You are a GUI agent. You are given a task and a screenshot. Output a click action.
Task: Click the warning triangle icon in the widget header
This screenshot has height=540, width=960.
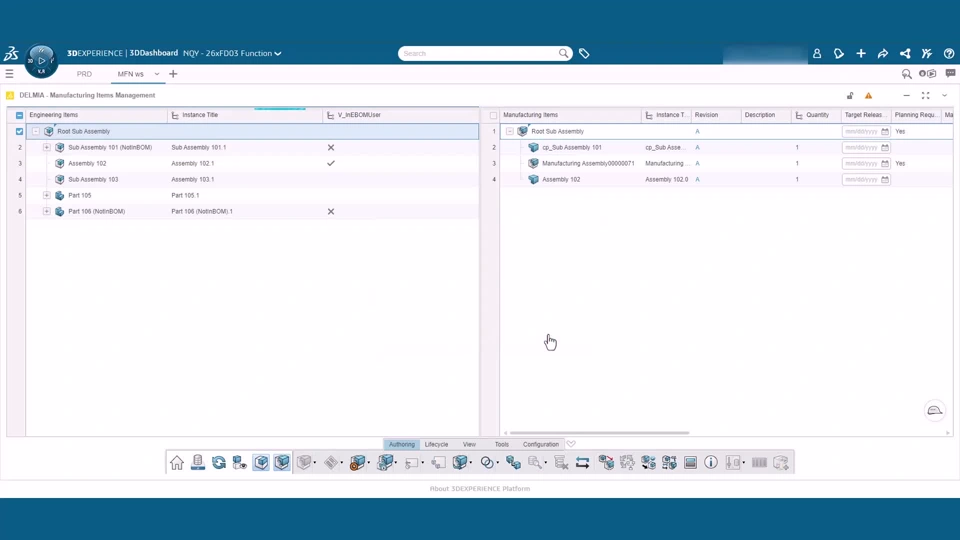point(868,96)
